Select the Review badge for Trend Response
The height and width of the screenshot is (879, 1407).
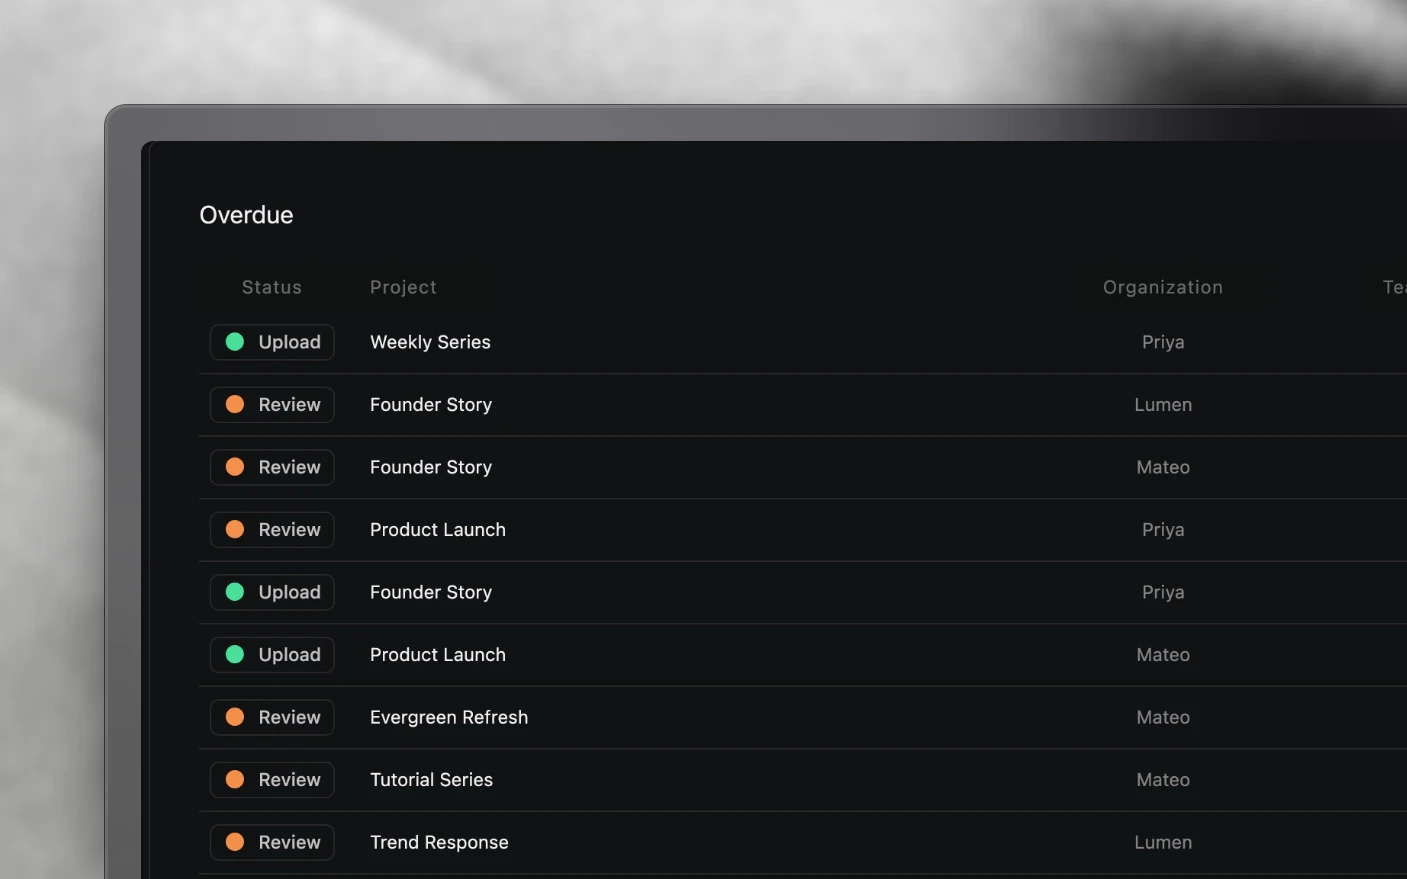tap(272, 842)
